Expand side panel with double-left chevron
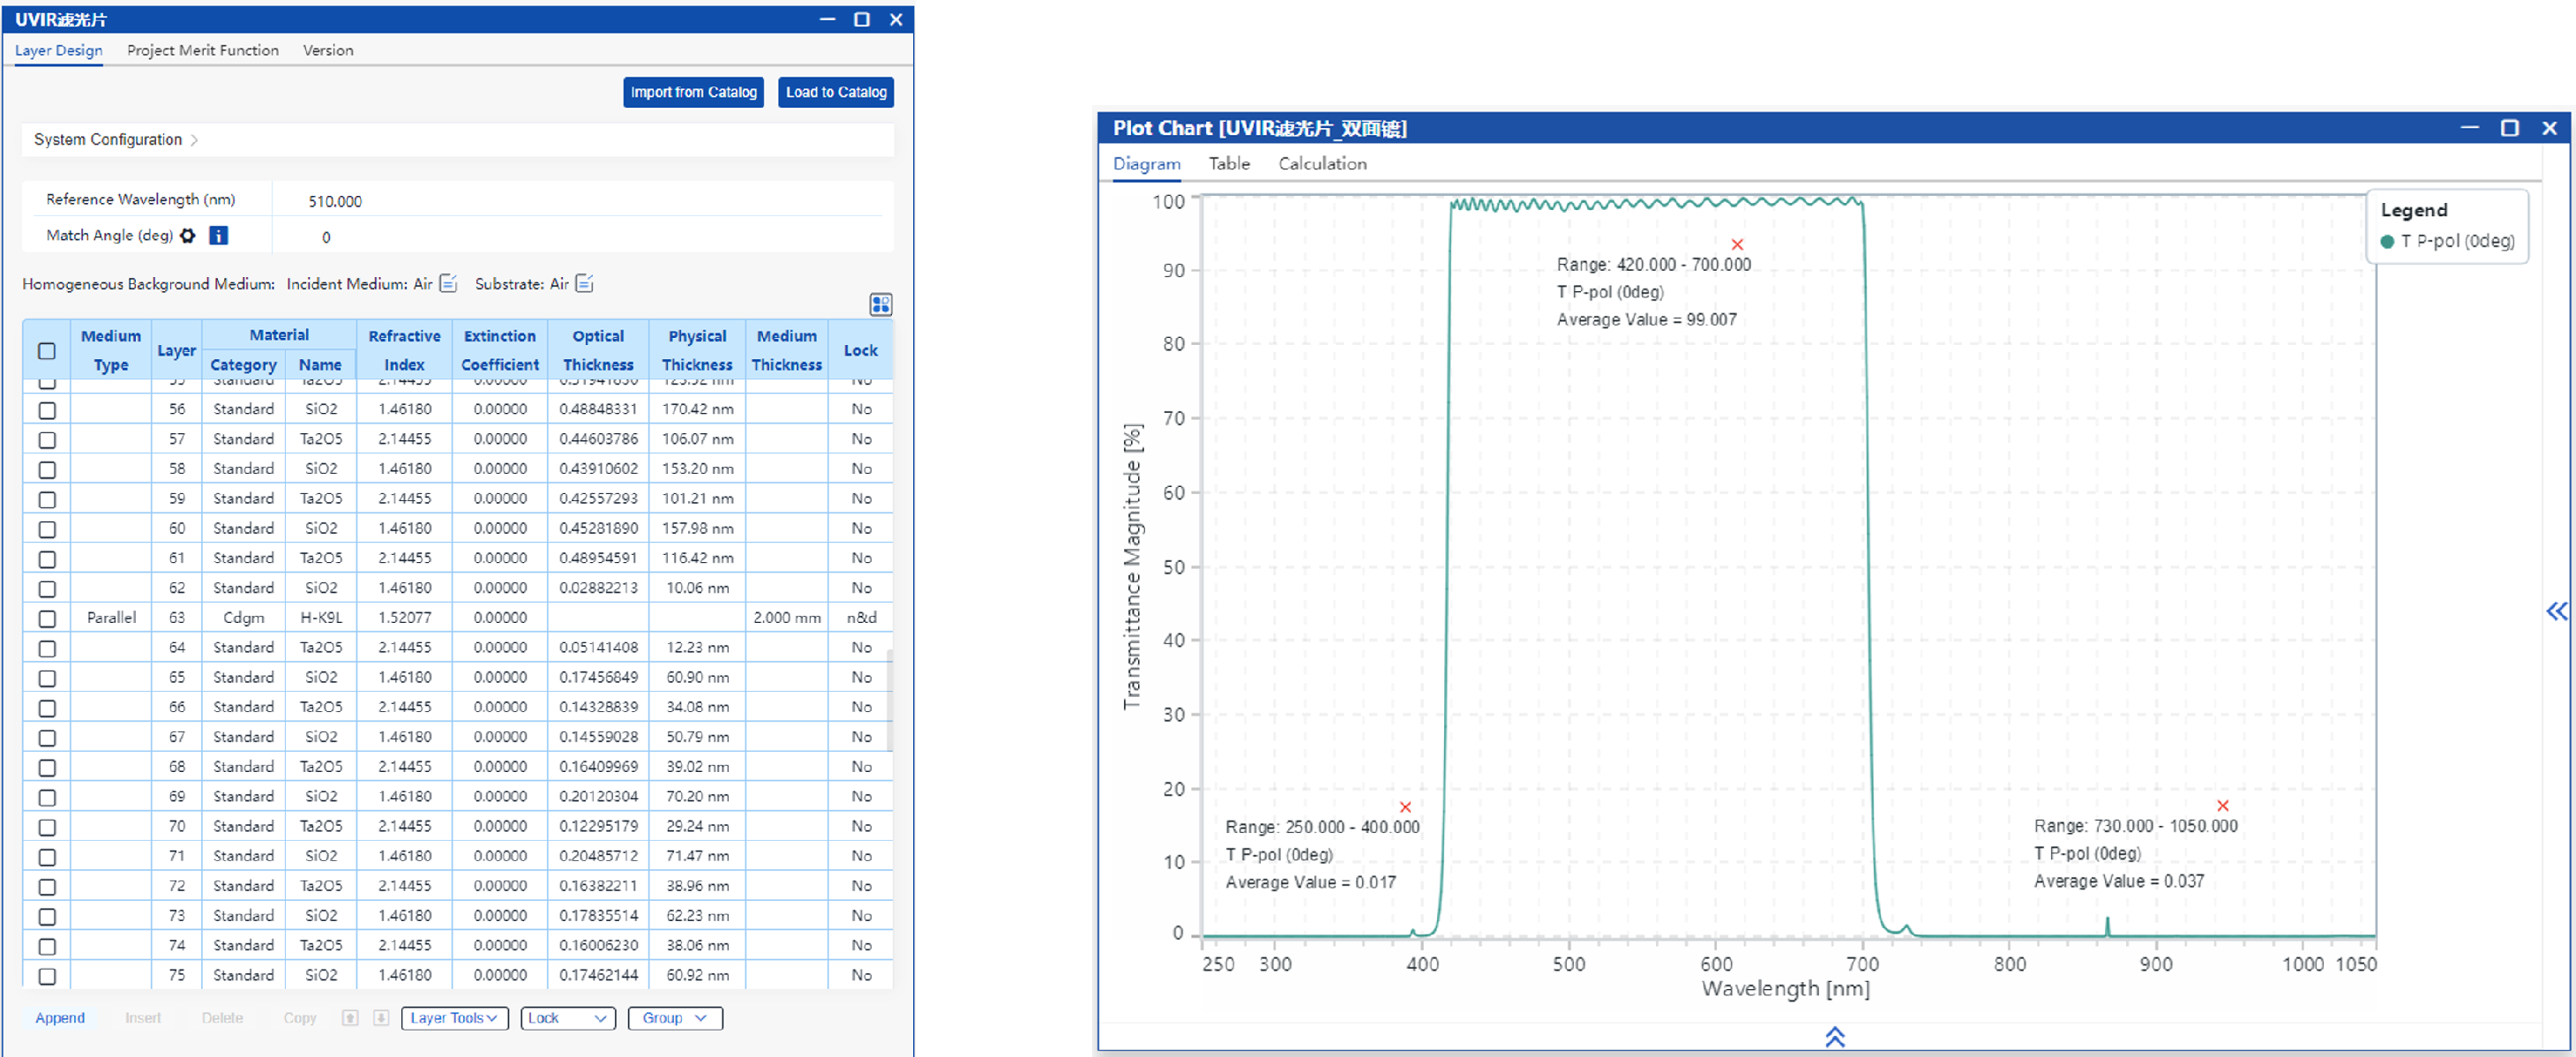The height and width of the screenshot is (1057, 2576). point(2556,611)
